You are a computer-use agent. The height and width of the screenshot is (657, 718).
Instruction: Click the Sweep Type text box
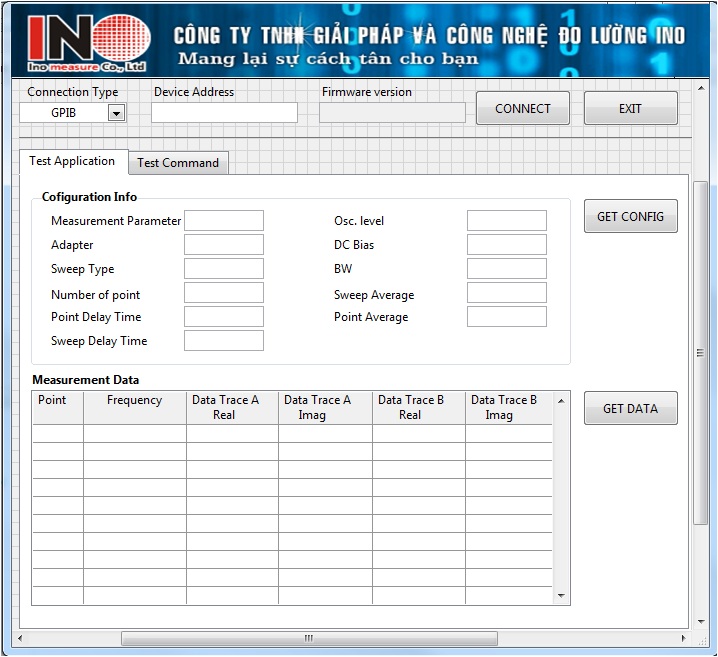[224, 269]
